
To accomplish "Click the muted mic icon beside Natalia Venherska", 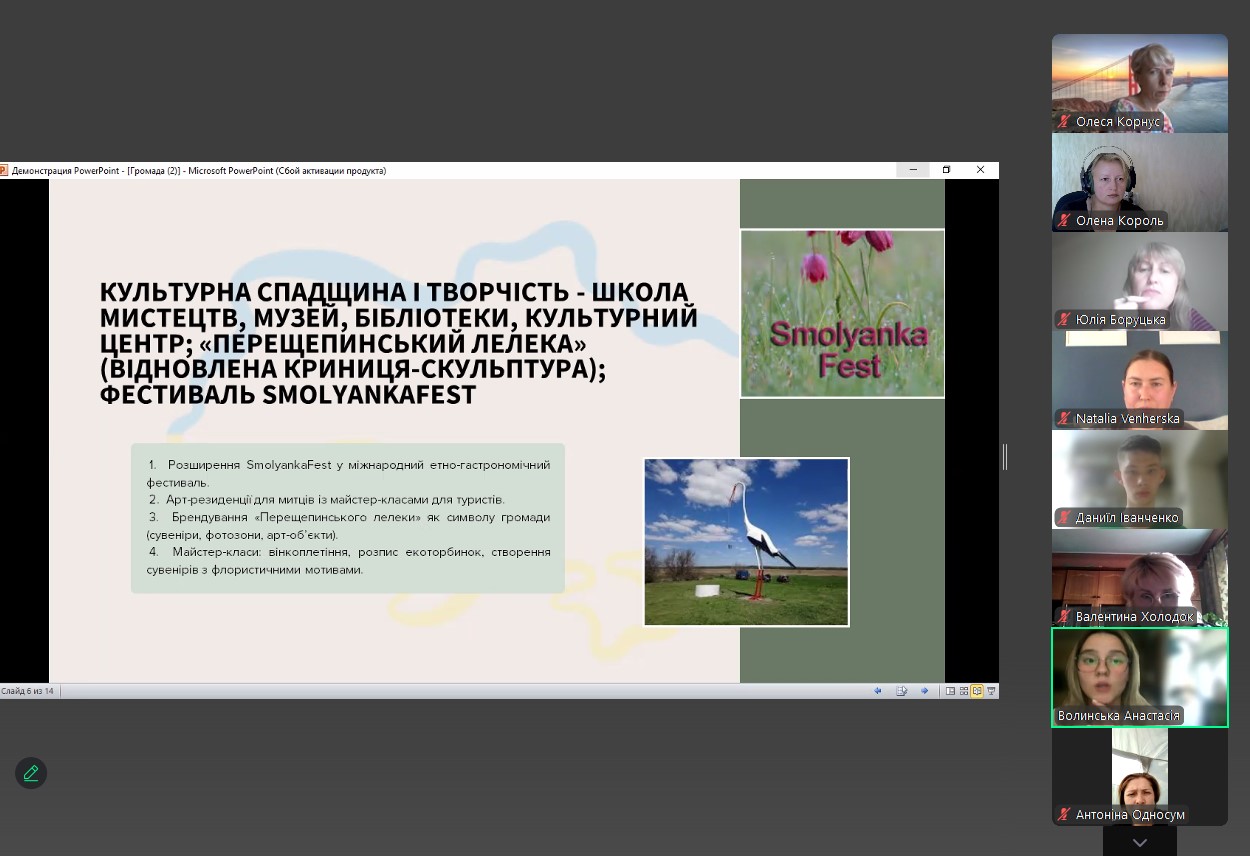I will pos(1065,419).
